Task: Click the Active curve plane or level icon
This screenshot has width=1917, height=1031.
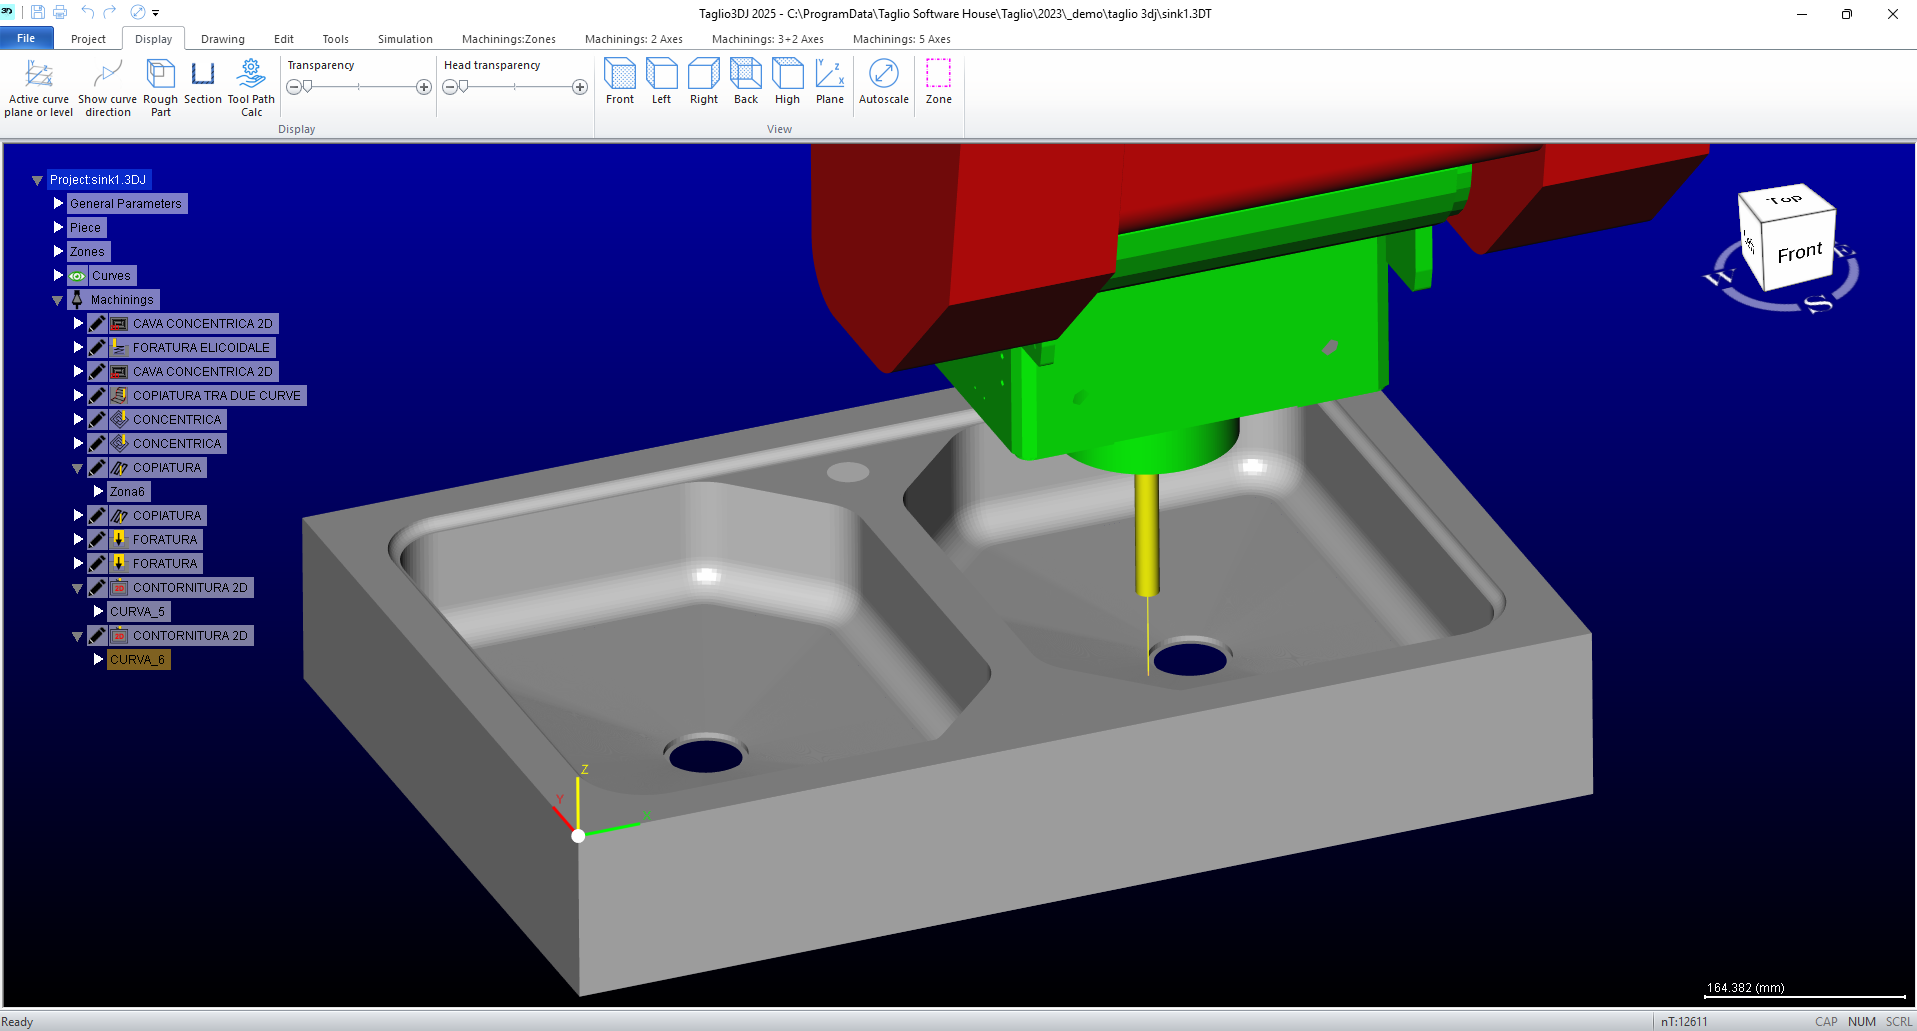Action: point(39,75)
